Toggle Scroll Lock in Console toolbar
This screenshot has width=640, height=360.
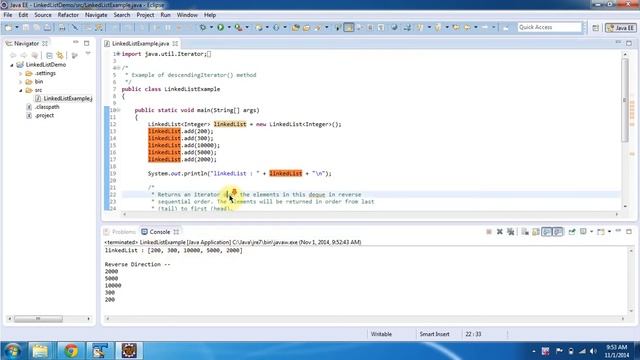pyautogui.click(x=536, y=231)
